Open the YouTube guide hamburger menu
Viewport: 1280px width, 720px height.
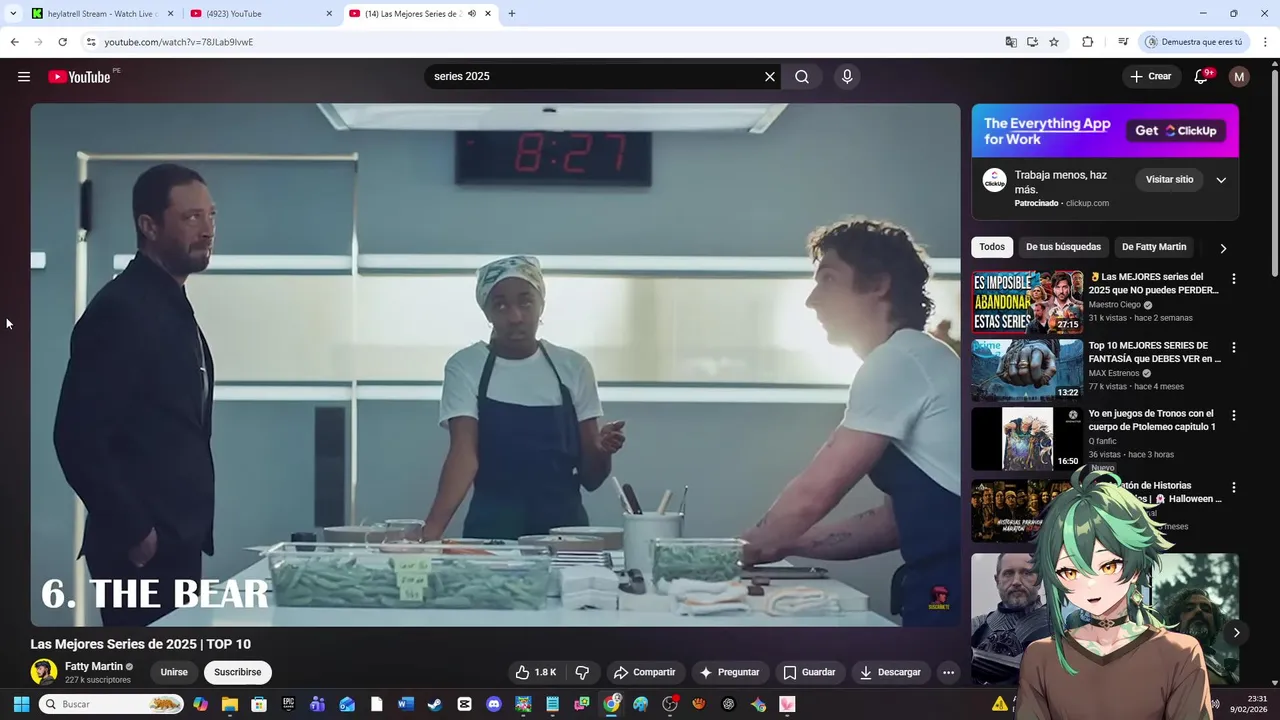[x=24, y=77]
